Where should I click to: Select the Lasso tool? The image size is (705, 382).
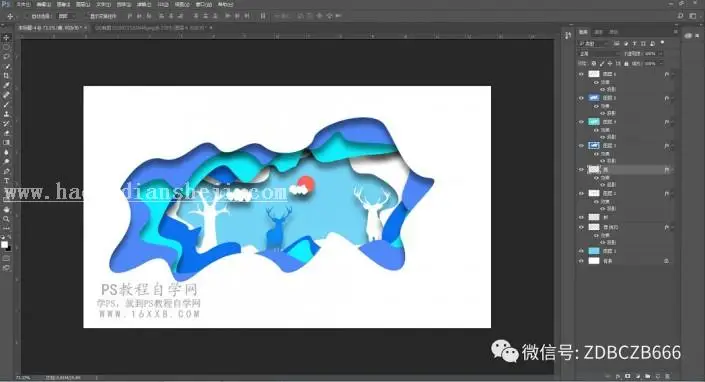[x=6, y=57]
